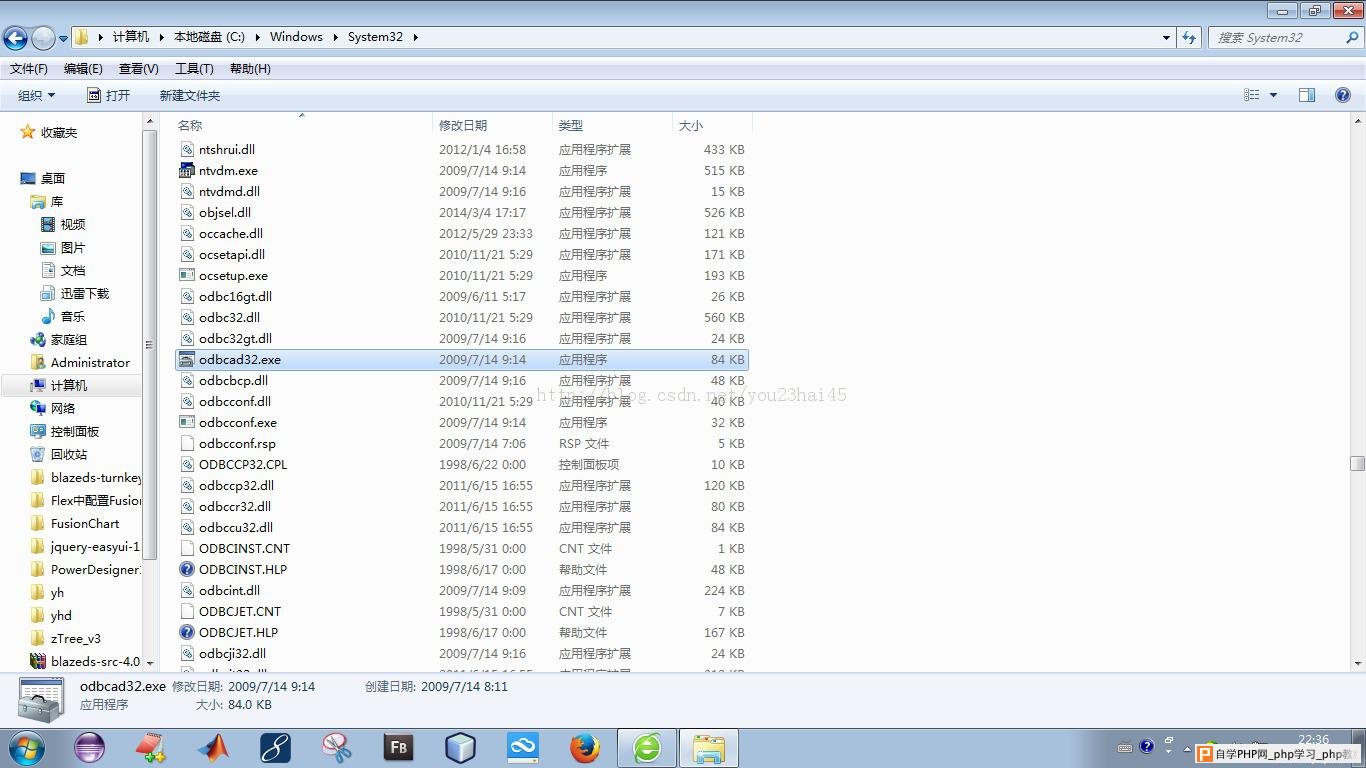Select ocsetup.exe file icon
This screenshot has height=768, width=1366.
click(186, 275)
